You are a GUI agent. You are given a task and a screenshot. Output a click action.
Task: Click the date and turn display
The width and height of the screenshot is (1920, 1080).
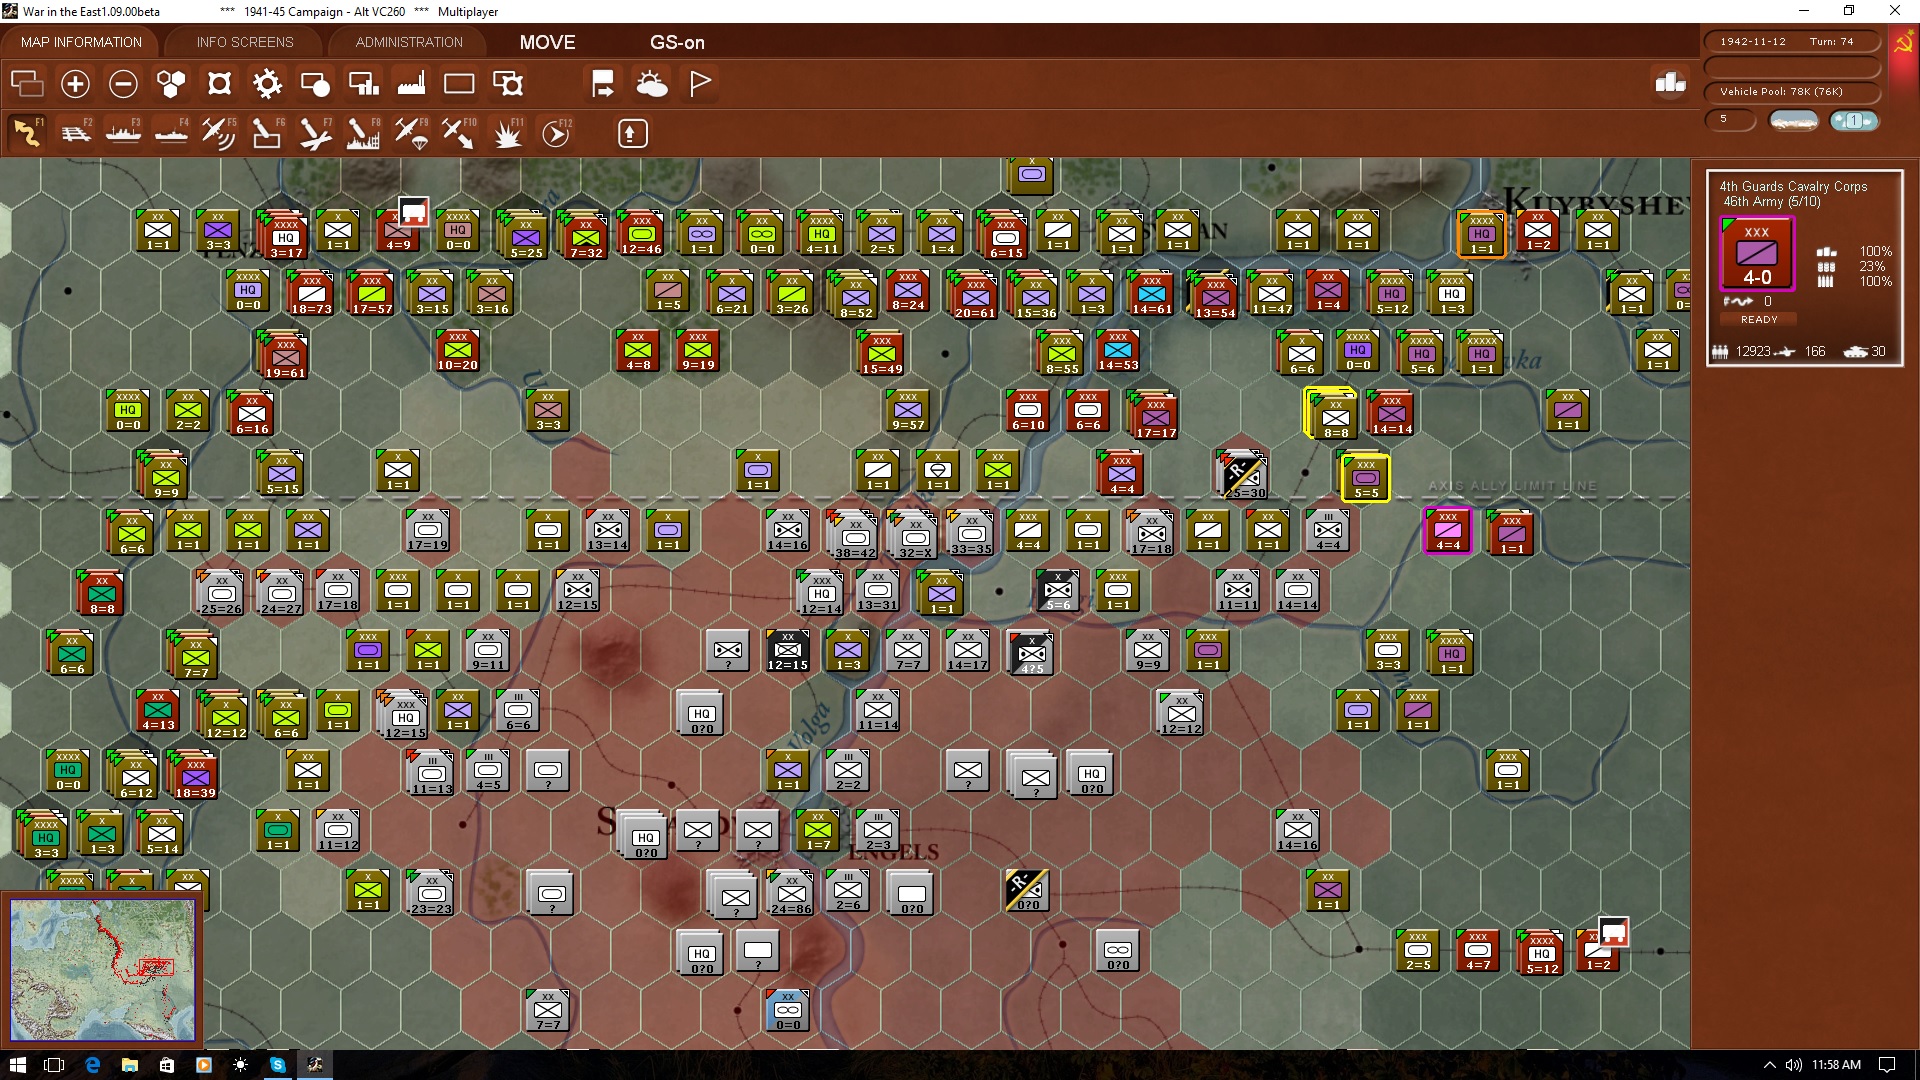(1792, 42)
